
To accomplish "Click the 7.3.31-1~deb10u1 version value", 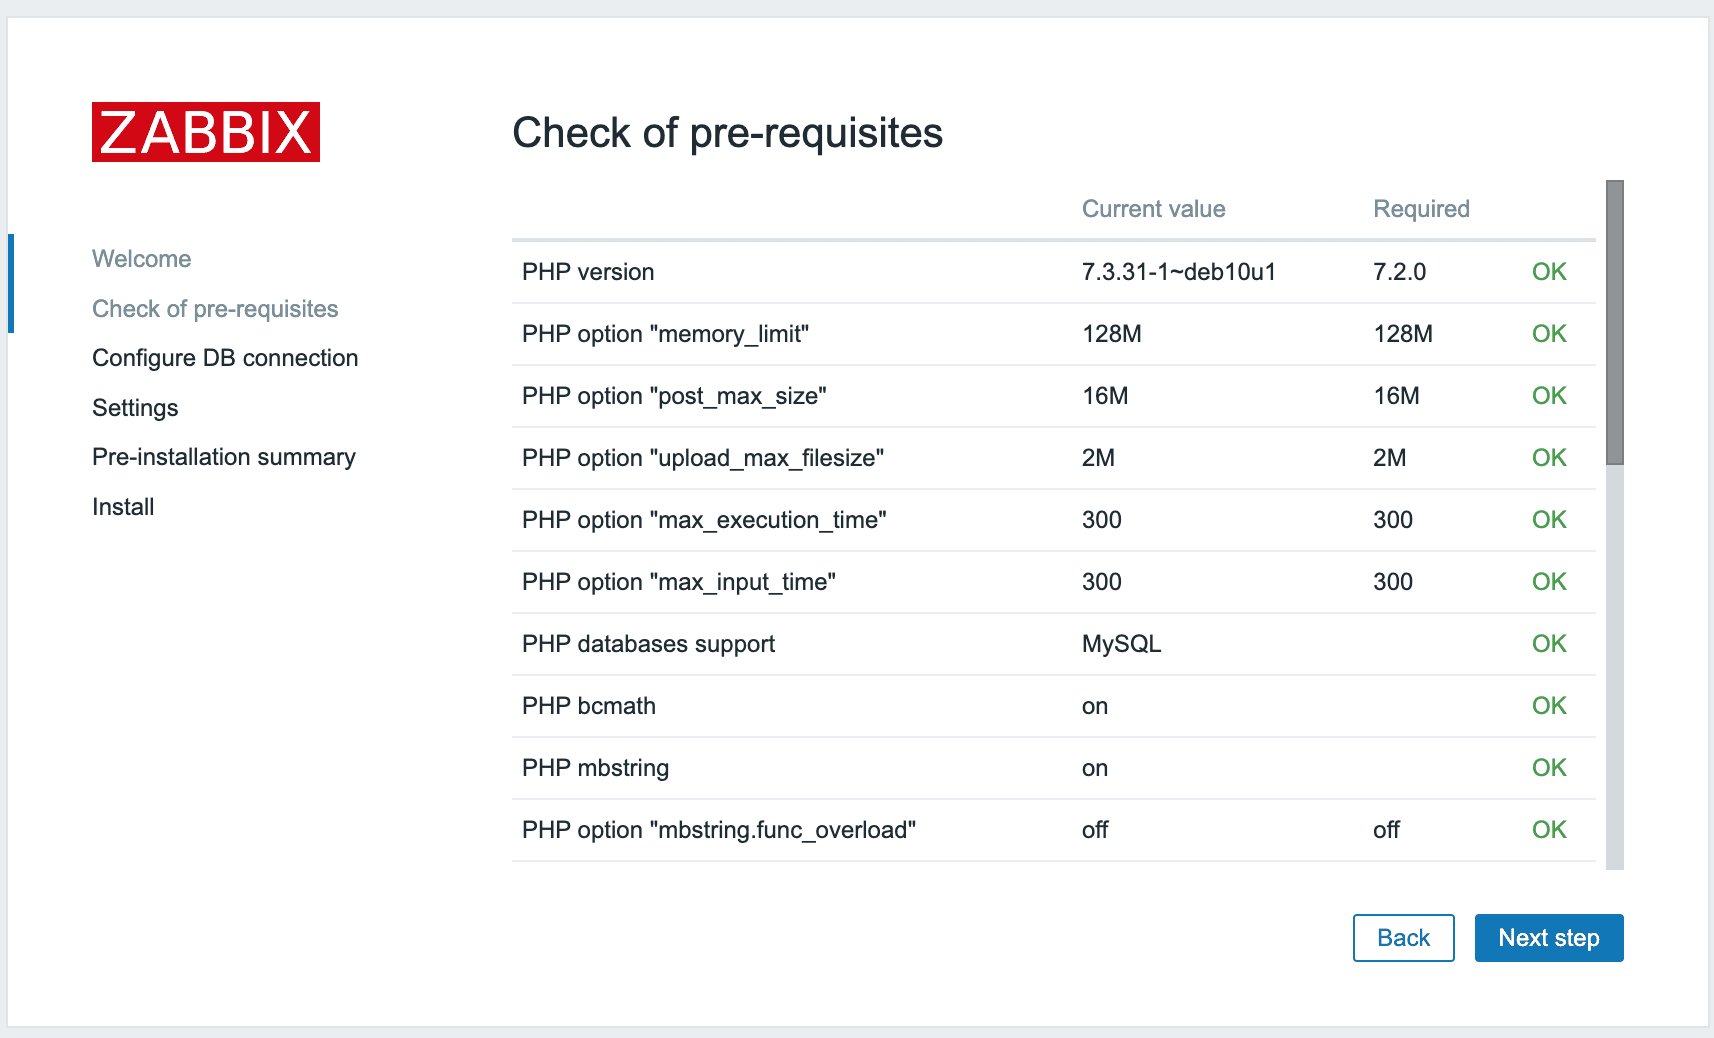I will [x=1179, y=272].
